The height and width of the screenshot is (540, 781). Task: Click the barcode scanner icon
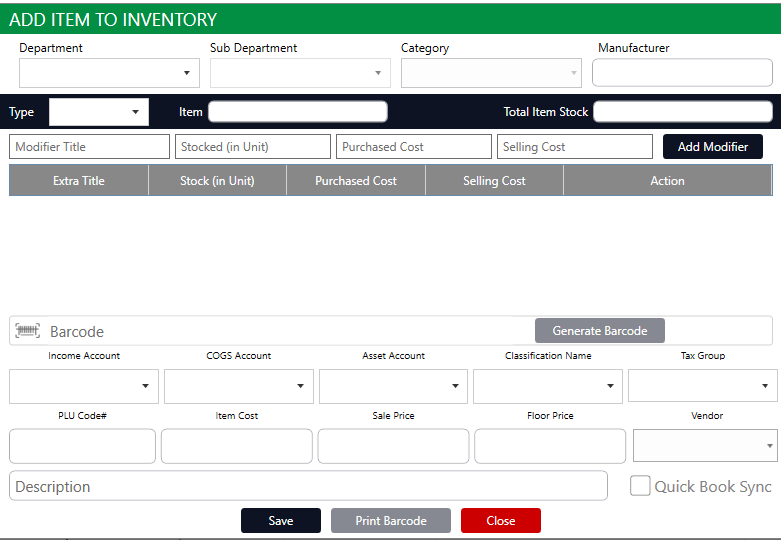(x=28, y=331)
